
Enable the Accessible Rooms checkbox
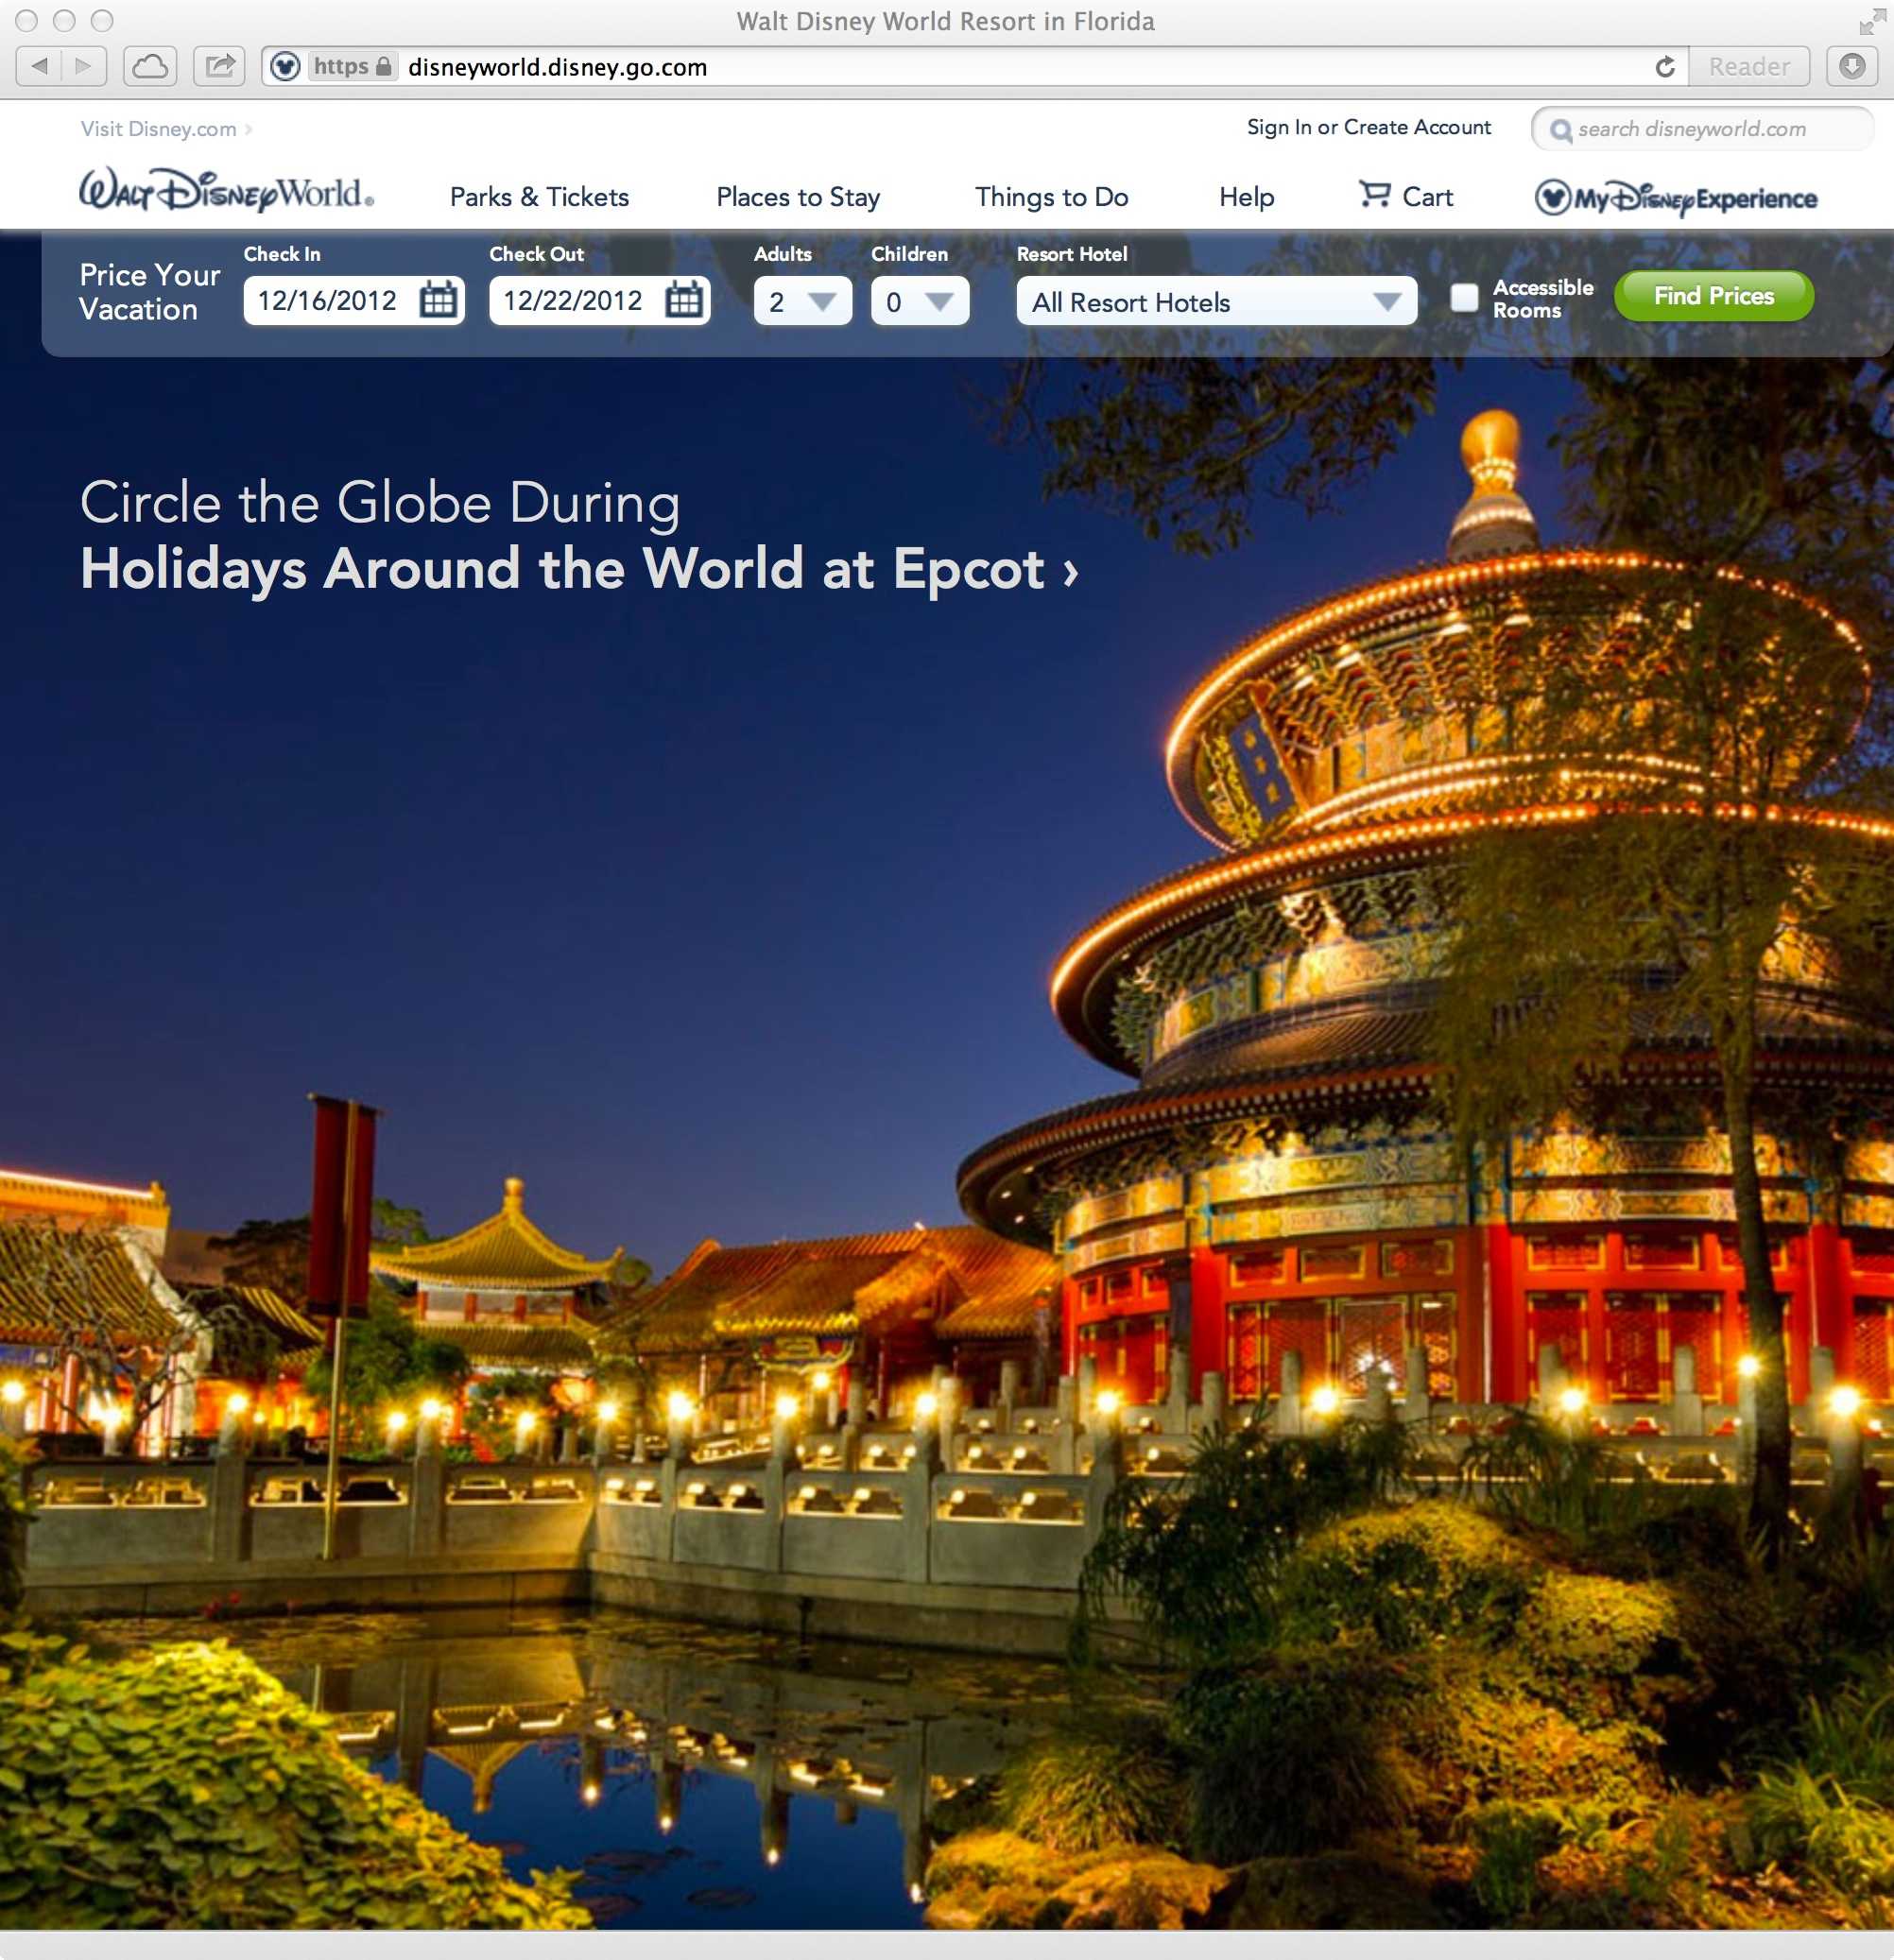click(x=1464, y=298)
